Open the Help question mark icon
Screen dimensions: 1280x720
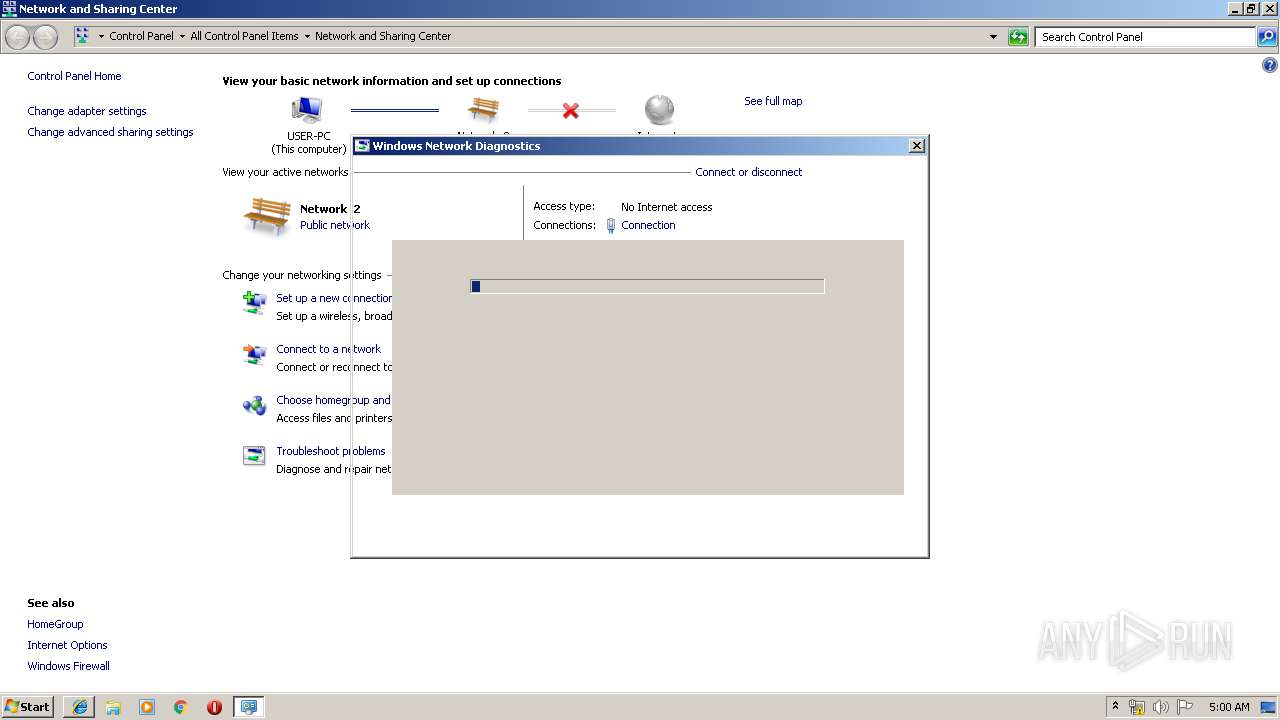(x=1270, y=66)
